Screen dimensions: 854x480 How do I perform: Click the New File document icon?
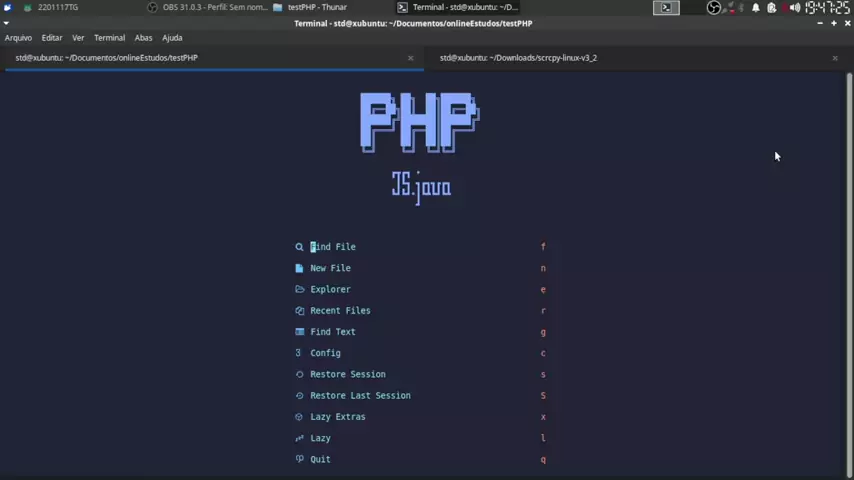pyautogui.click(x=299, y=268)
